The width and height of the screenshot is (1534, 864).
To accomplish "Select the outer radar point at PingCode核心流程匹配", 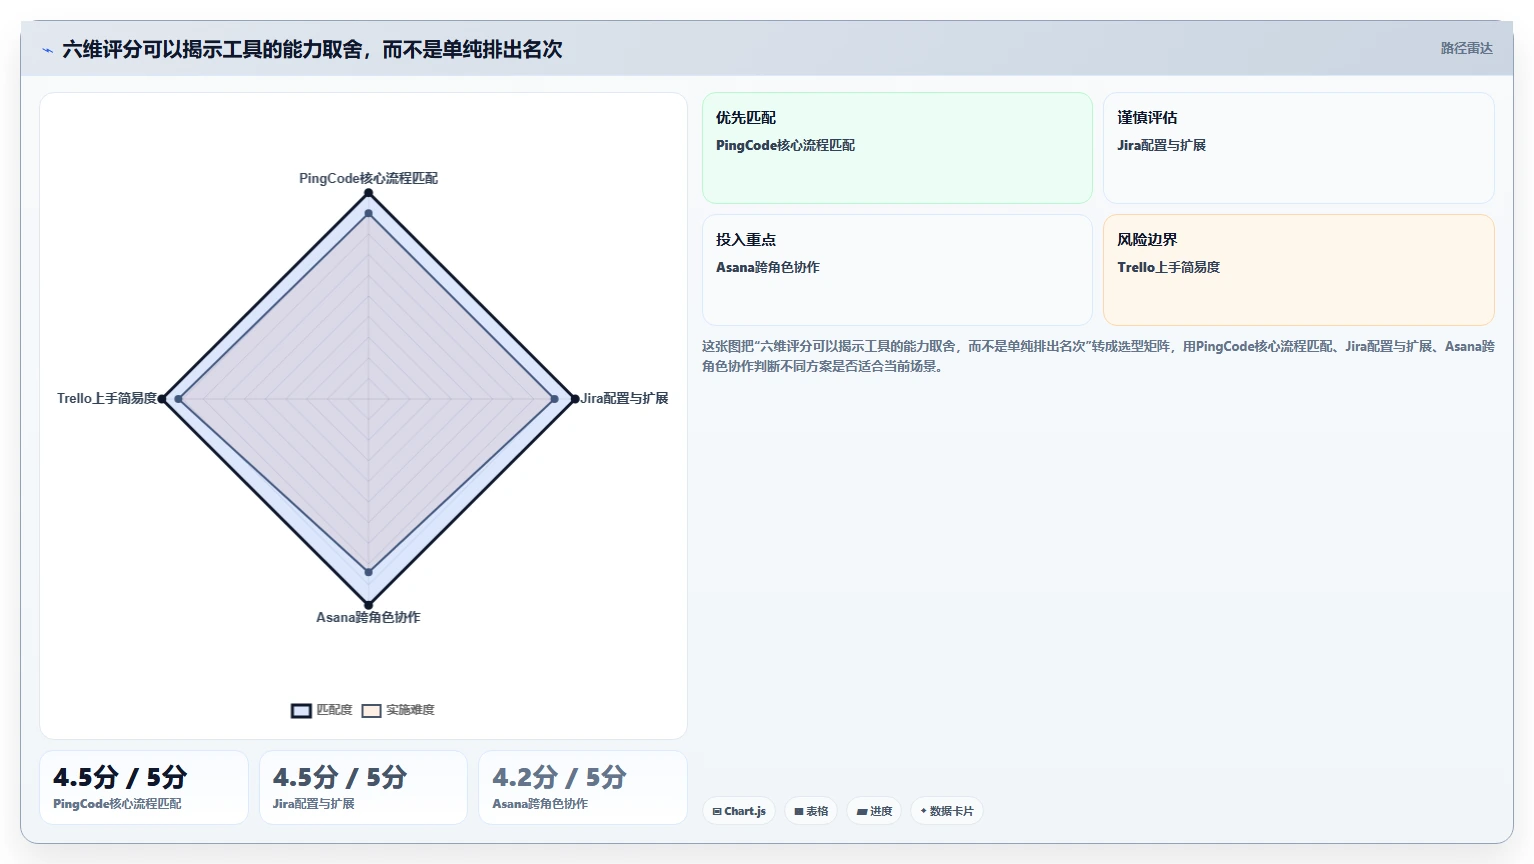I will [x=368, y=193].
